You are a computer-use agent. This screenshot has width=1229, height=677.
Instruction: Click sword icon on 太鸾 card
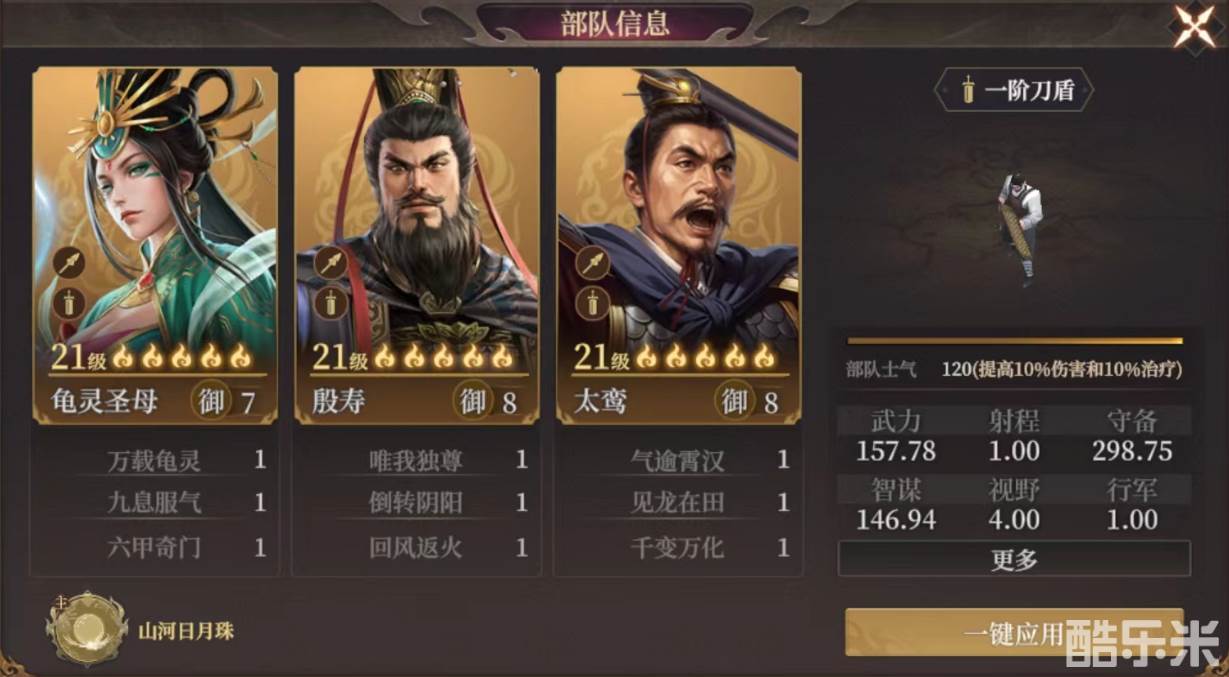(593, 301)
